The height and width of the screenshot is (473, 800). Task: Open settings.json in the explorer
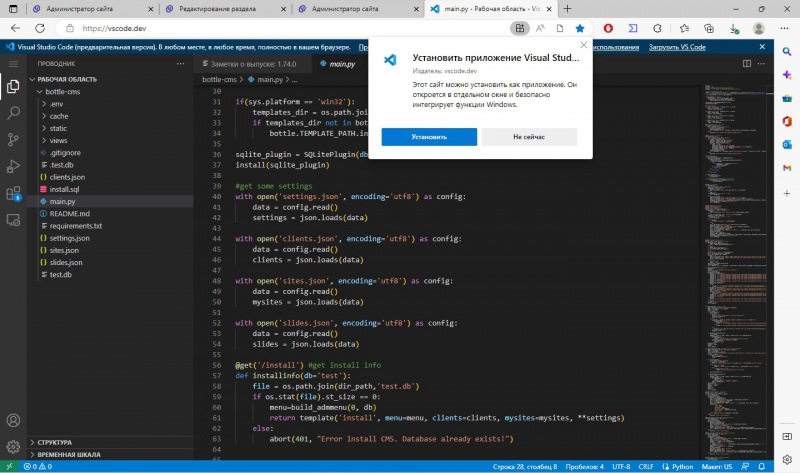69,238
